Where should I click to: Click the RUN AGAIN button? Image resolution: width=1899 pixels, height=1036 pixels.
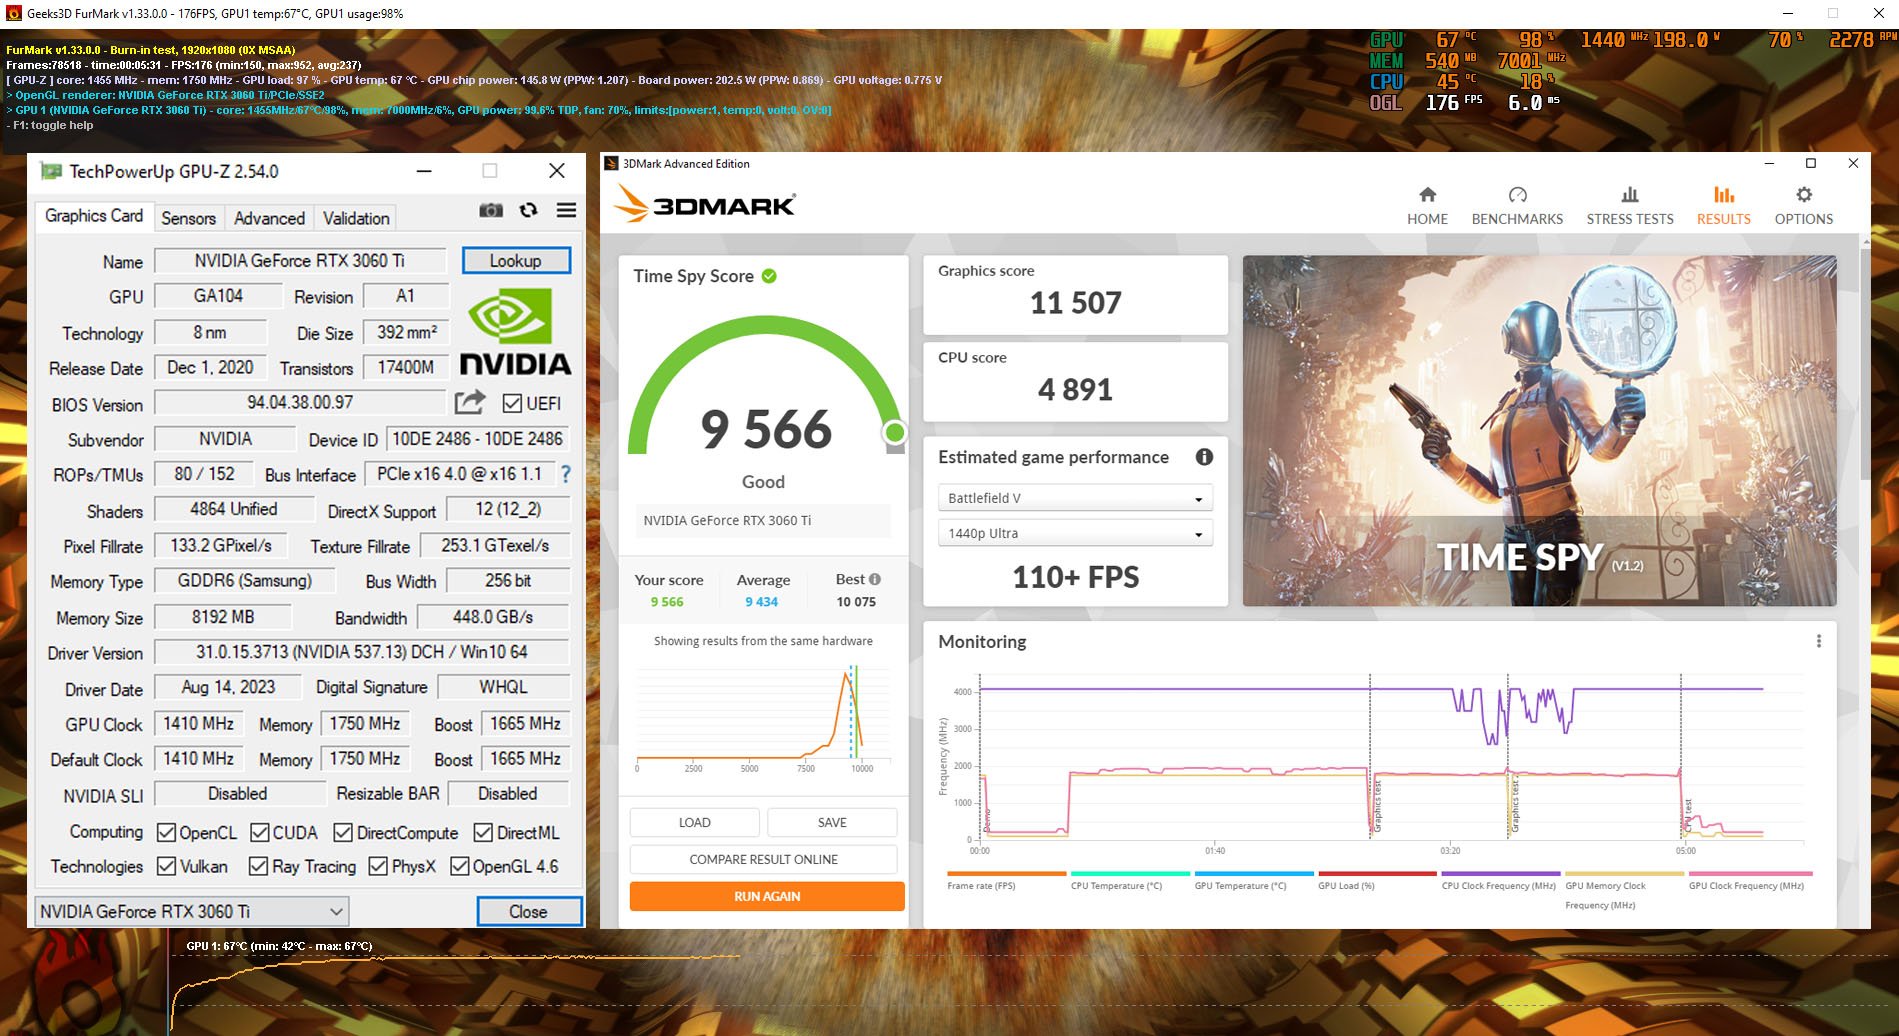point(767,896)
